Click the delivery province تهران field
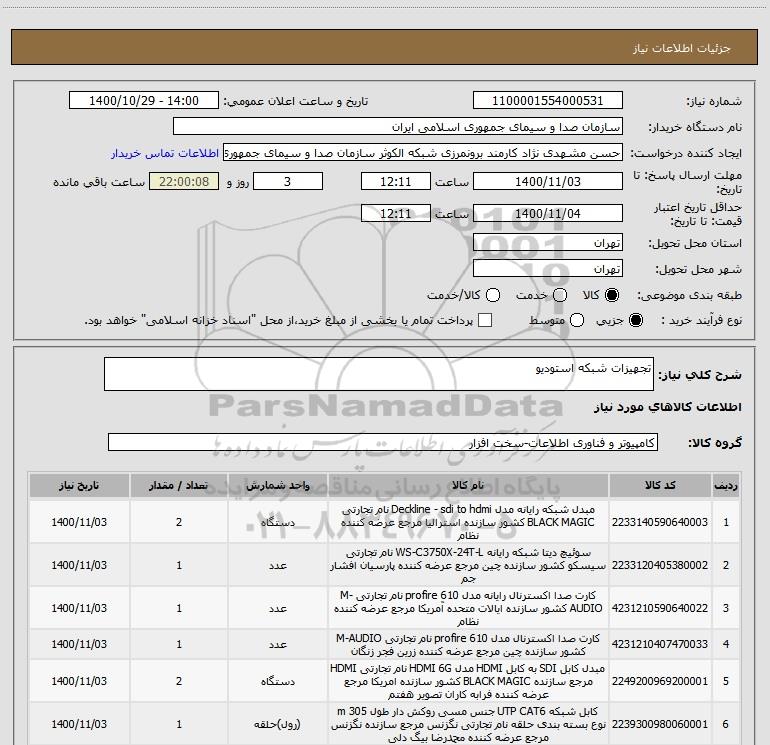The image size is (770, 745). [x=548, y=243]
